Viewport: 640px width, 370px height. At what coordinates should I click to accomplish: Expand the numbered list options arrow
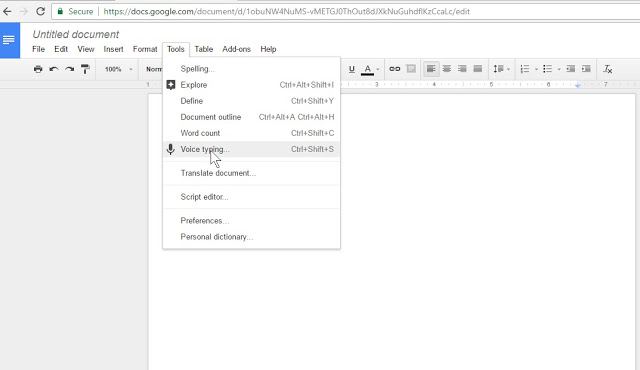tap(536, 69)
